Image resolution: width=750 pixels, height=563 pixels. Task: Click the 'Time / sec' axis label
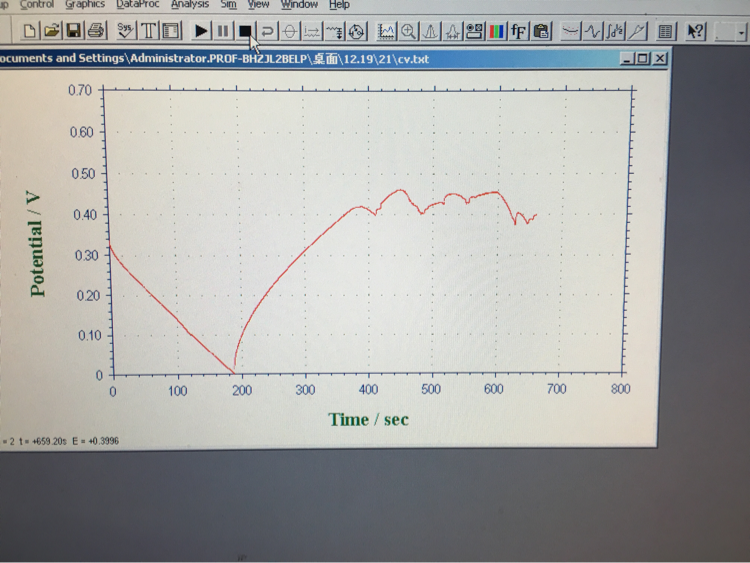coord(368,419)
